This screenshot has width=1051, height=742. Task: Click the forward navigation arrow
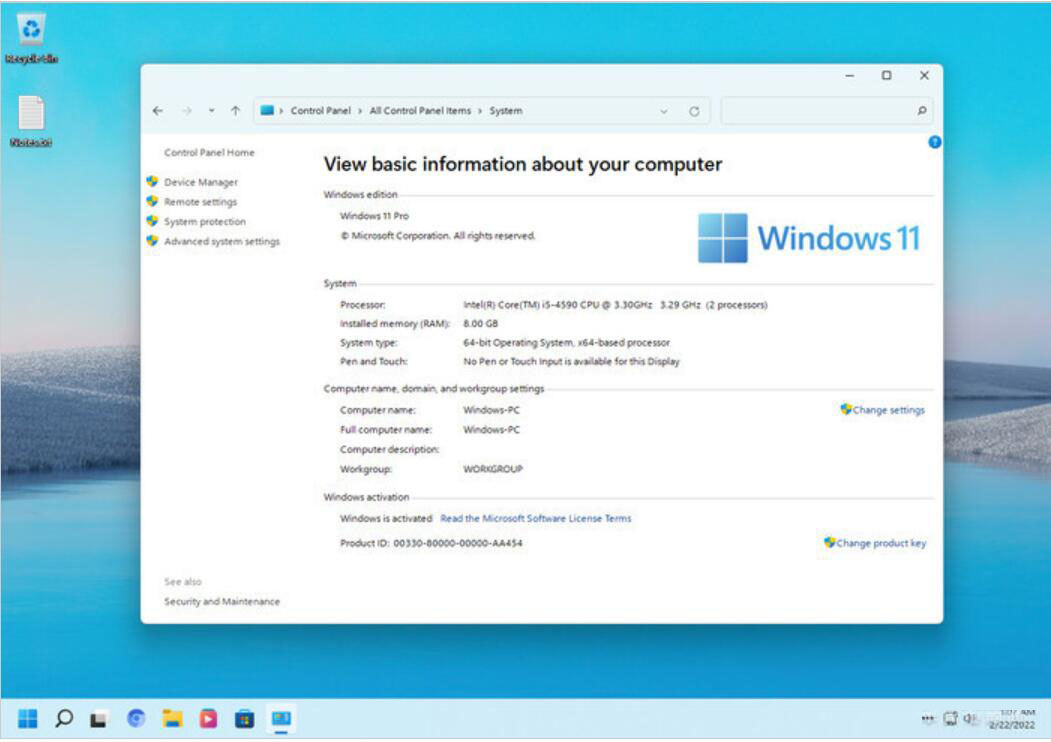(x=187, y=111)
